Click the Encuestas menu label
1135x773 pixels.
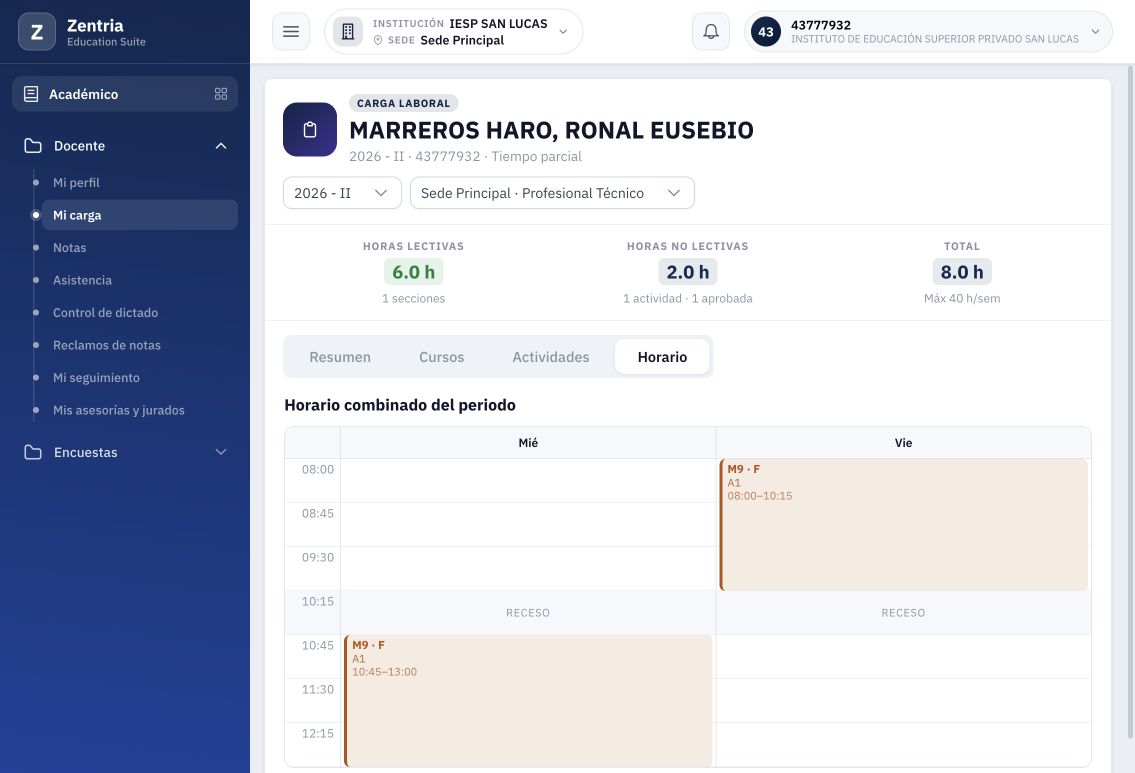tap(85, 452)
